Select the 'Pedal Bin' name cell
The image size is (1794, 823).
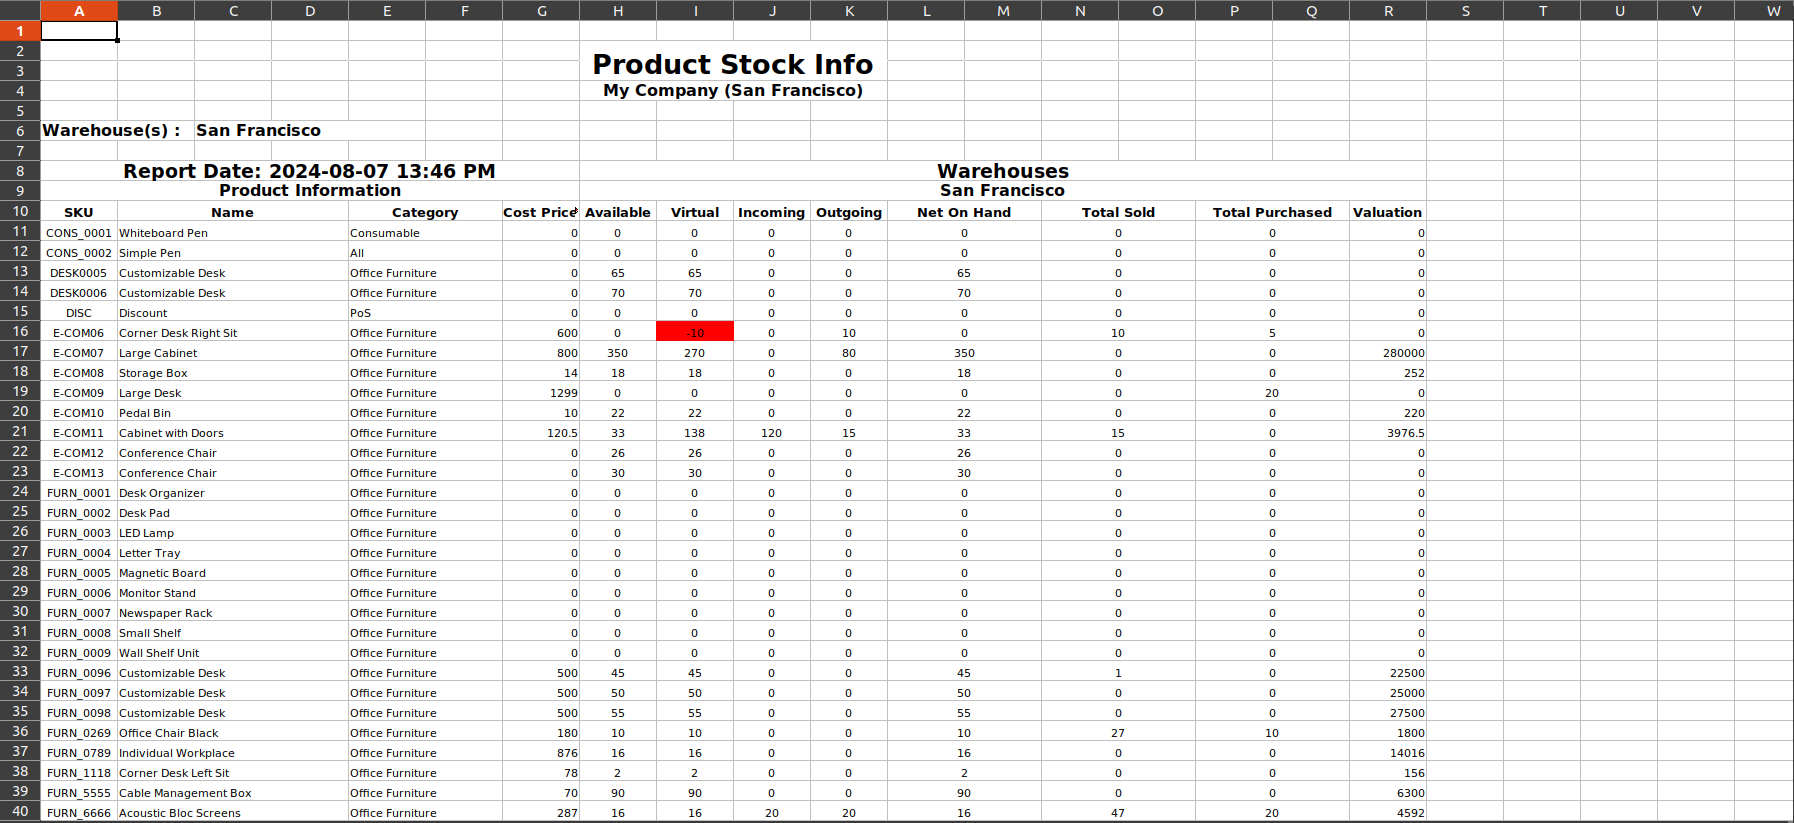[x=233, y=412]
